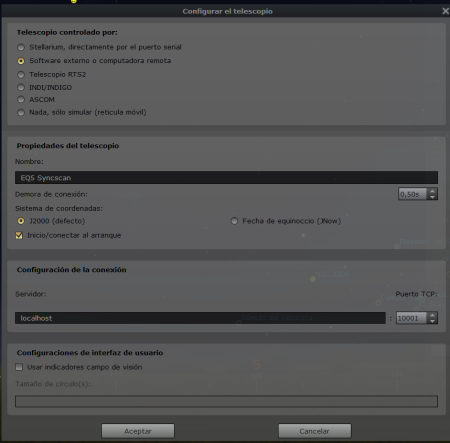Image resolution: width=450 pixels, height=443 pixels.
Task: Increase Demora de conexión with up arrow
Action: 432,191
